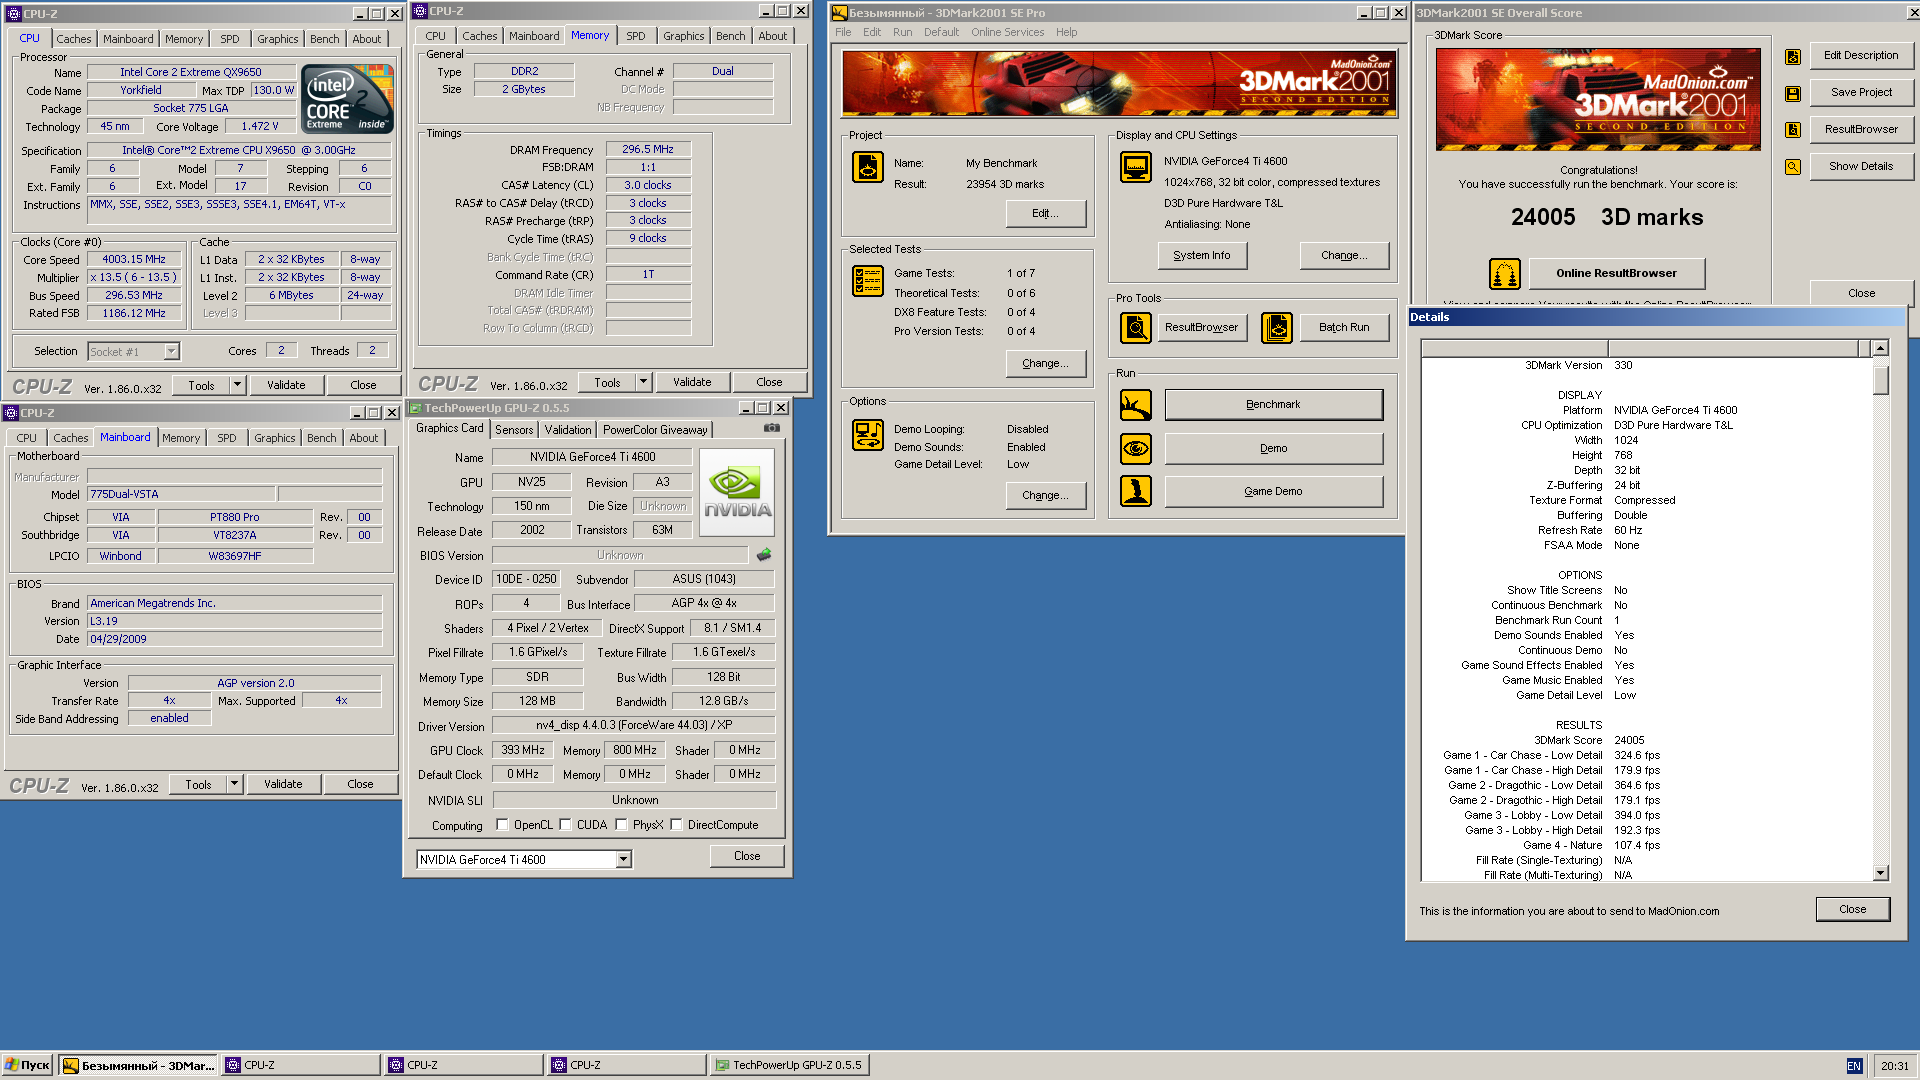Image resolution: width=1920 pixels, height=1080 pixels.
Task: Open the Socket #1 selection dropdown
Action: pyautogui.click(x=171, y=351)
